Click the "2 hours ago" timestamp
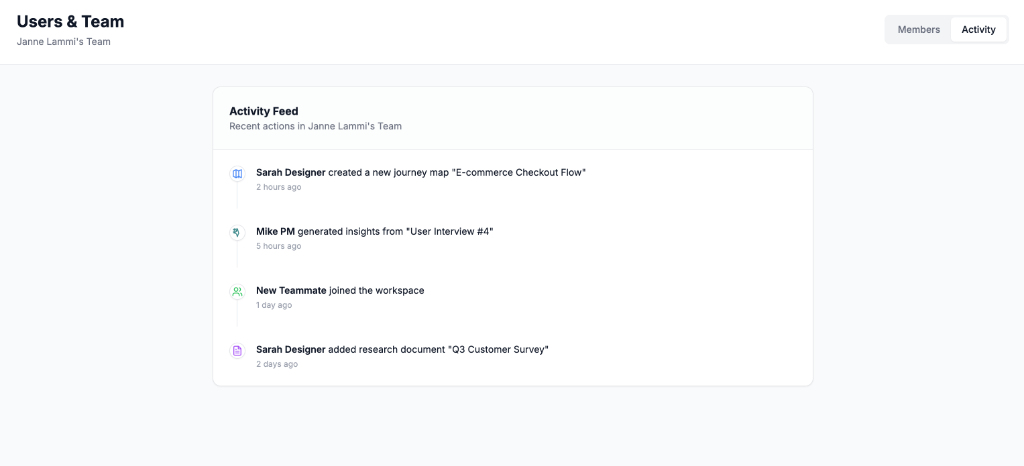This screenshot has width=1024, height=466. pyautogui.click(x=278, y=187)
